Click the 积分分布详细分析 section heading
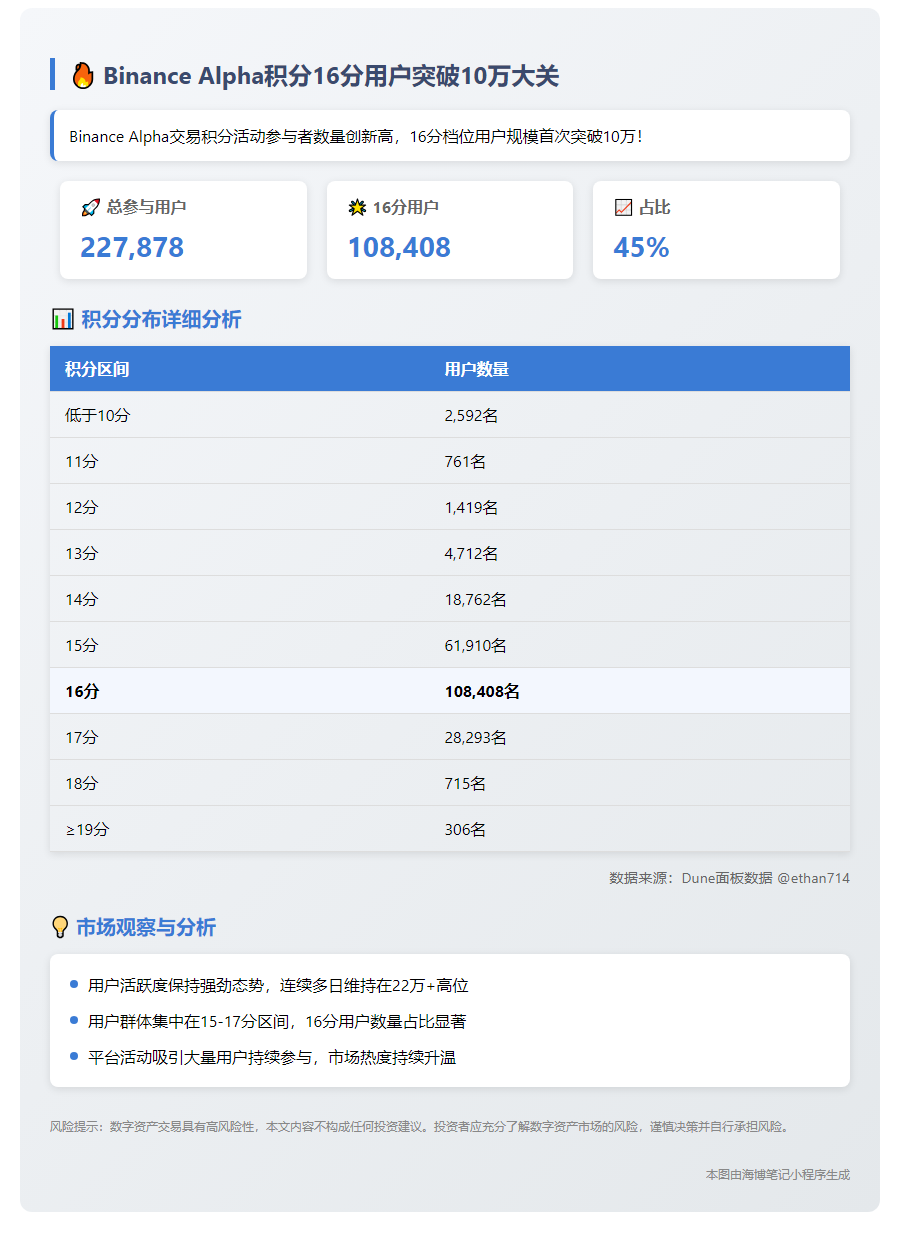The width and height of the screenshot is (900, 1244). point(161,319)
